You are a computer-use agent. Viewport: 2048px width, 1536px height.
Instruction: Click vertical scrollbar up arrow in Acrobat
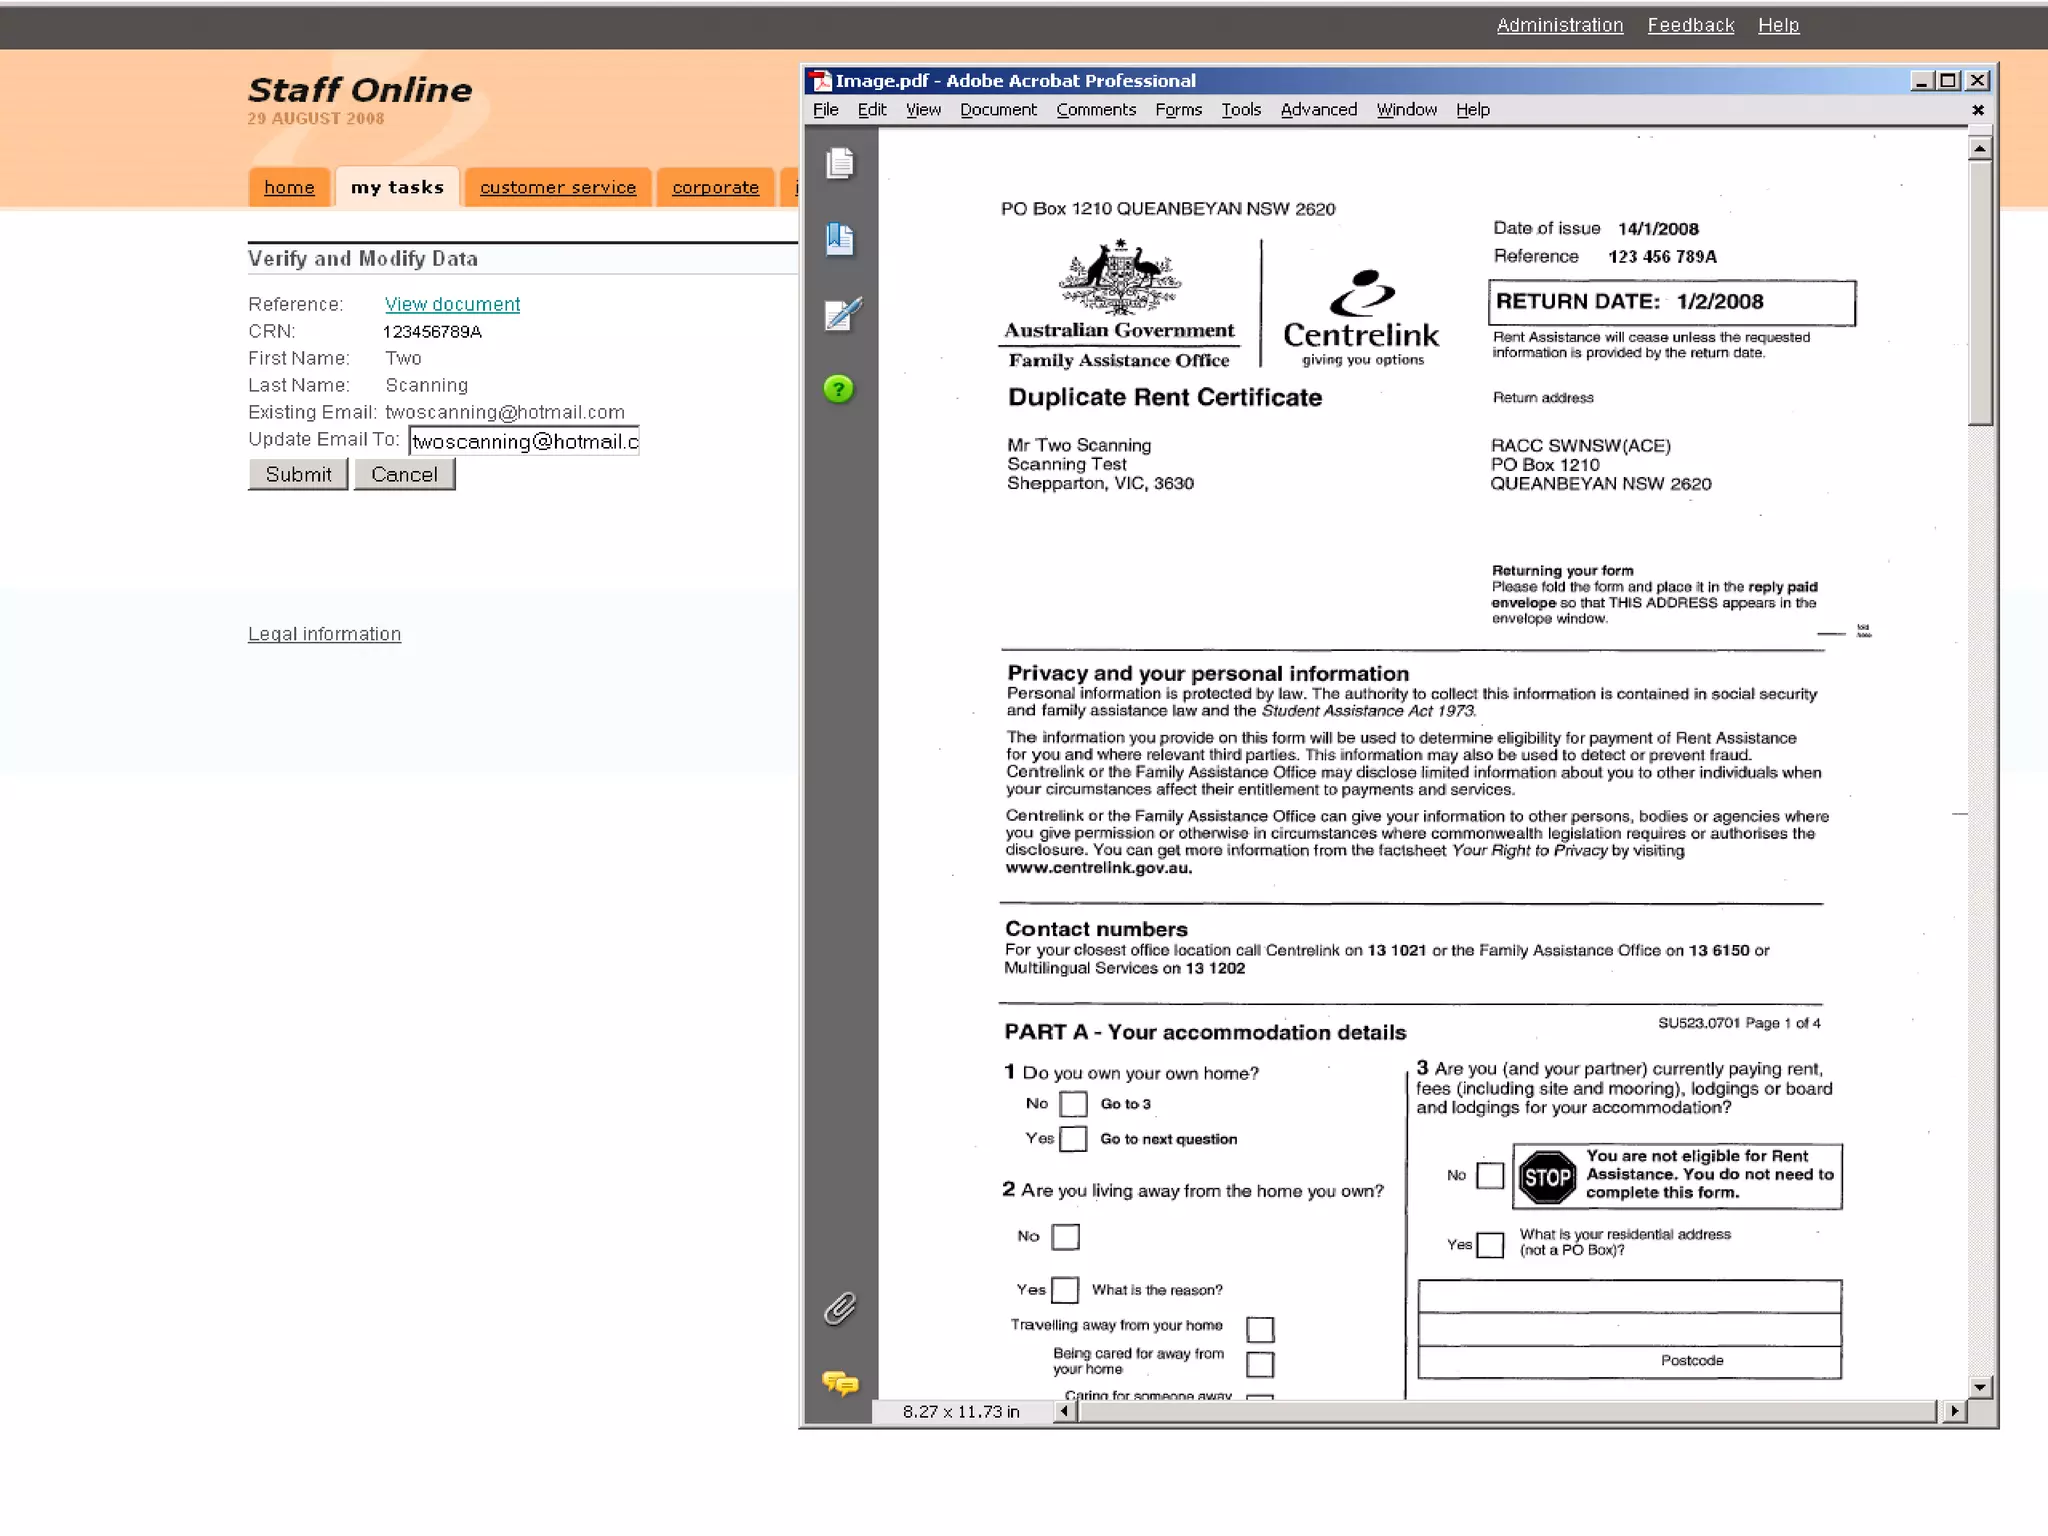[1980, 148]
